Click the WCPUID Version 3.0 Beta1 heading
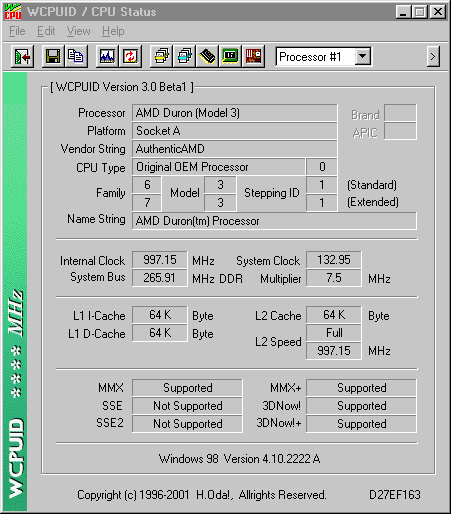The width and height of the screenshot is (451, 514). 121,87
